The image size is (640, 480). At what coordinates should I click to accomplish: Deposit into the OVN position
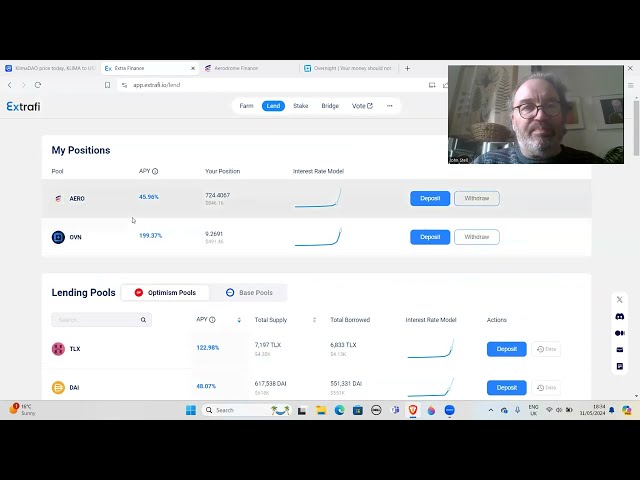click(430, 237)
